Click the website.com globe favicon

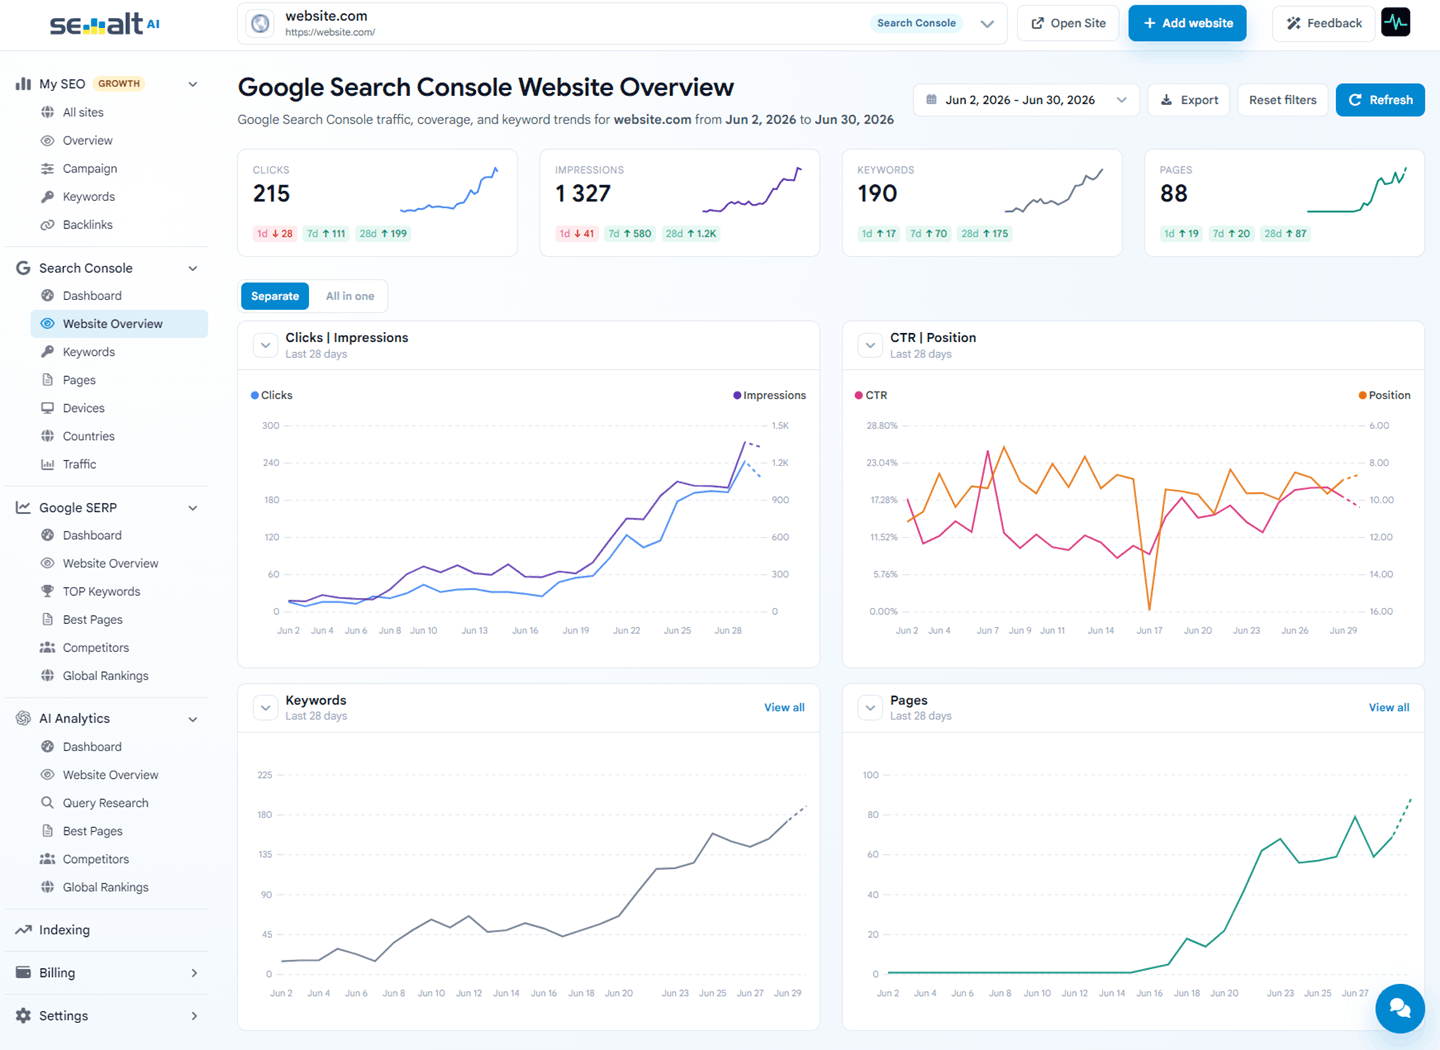260,23
